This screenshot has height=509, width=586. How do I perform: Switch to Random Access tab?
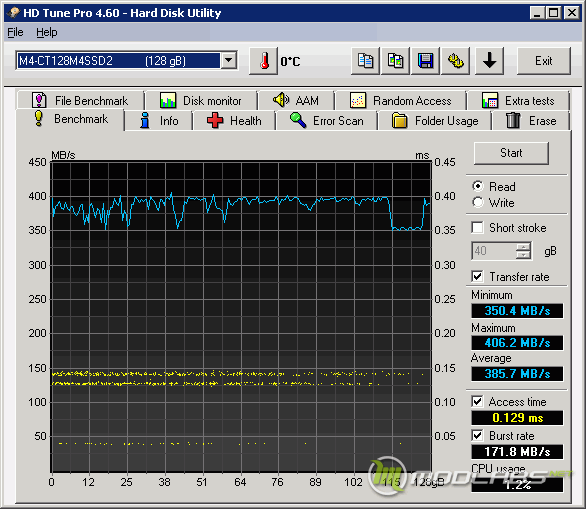point(401,100)
